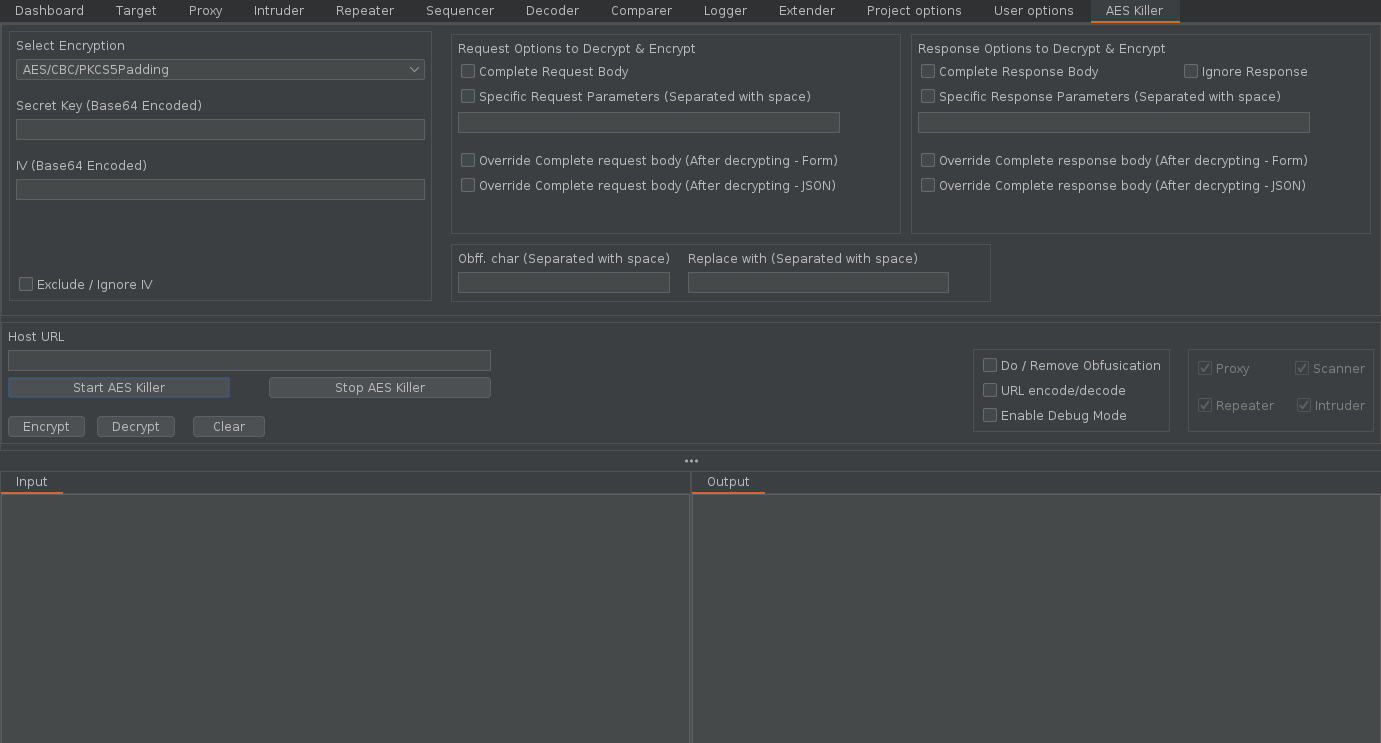Enable Do / Remove Obfusication checkbox

pos(990,365)
